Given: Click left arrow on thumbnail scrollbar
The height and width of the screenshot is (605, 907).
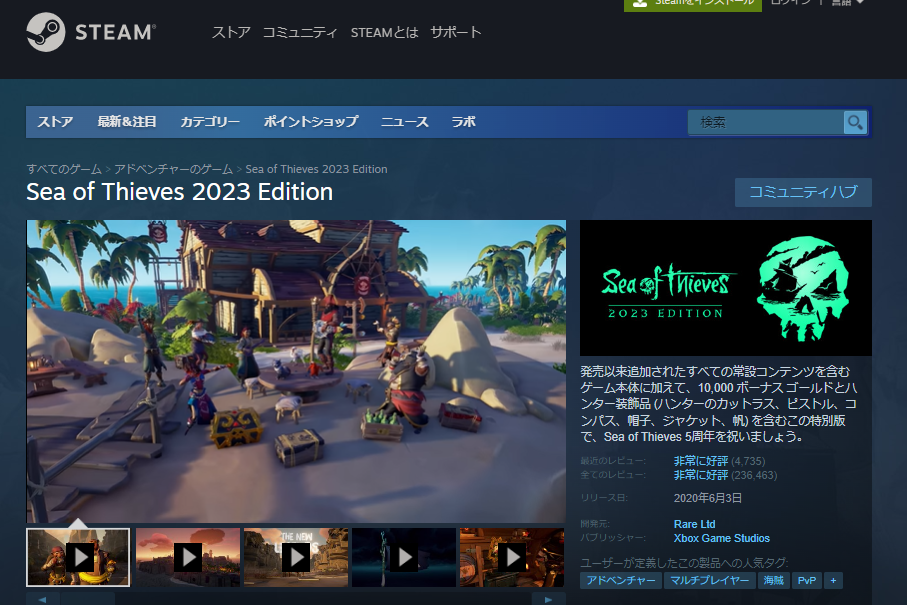Looking at the screenshot, I should pyautogui.click(x=42, y=599).
